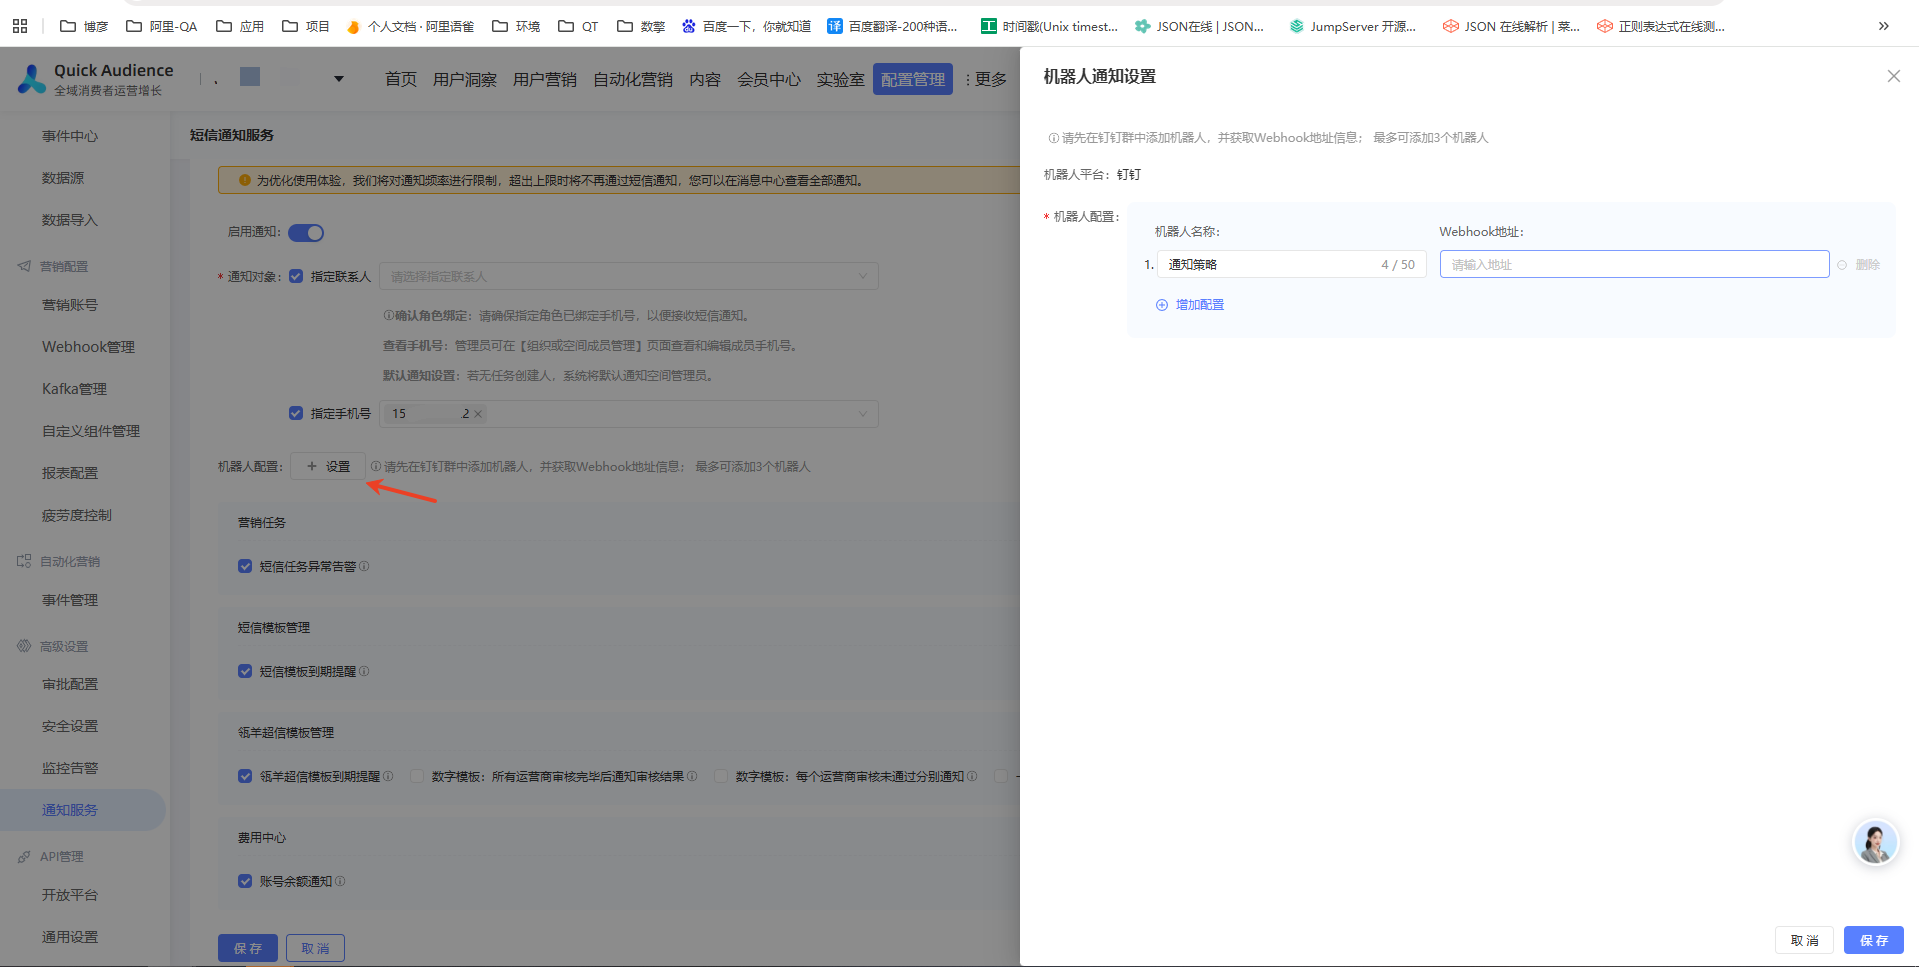Click the plus icon beside 增加配置
1919x967 pixels.
click(x=1162, y=305)
